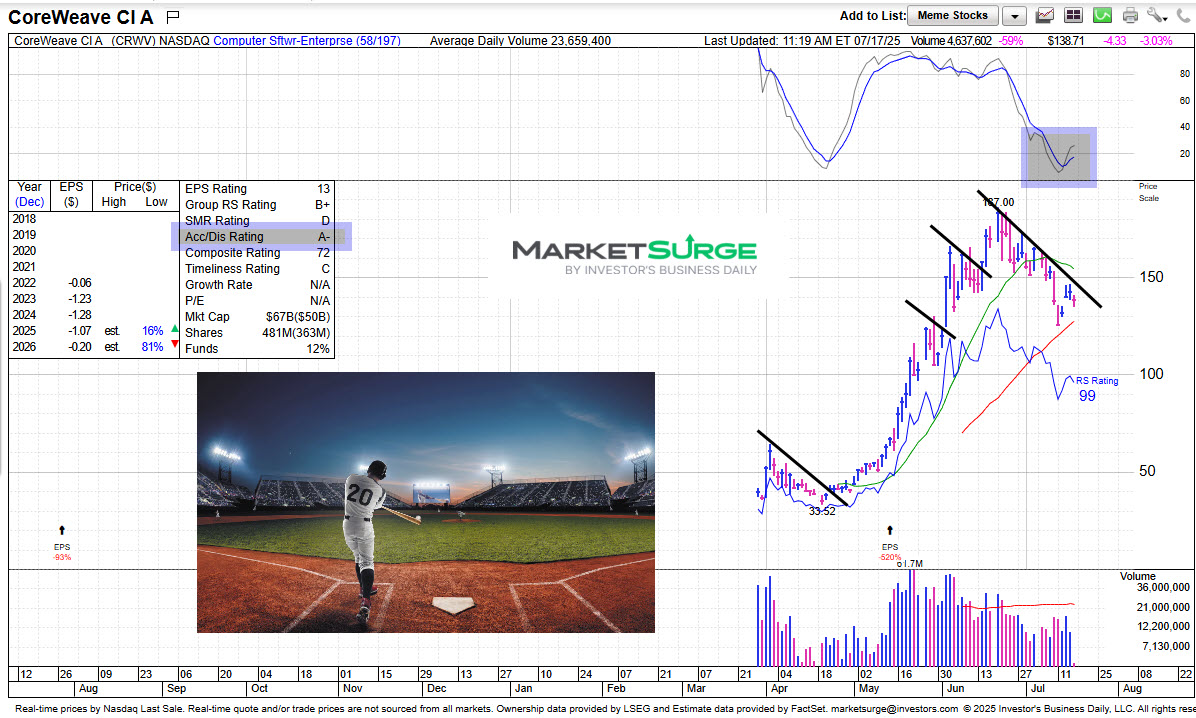The width and height of the screenshot is (1196, 718).
Task: Click the green line chart icon
Action: coord(1101,15)
